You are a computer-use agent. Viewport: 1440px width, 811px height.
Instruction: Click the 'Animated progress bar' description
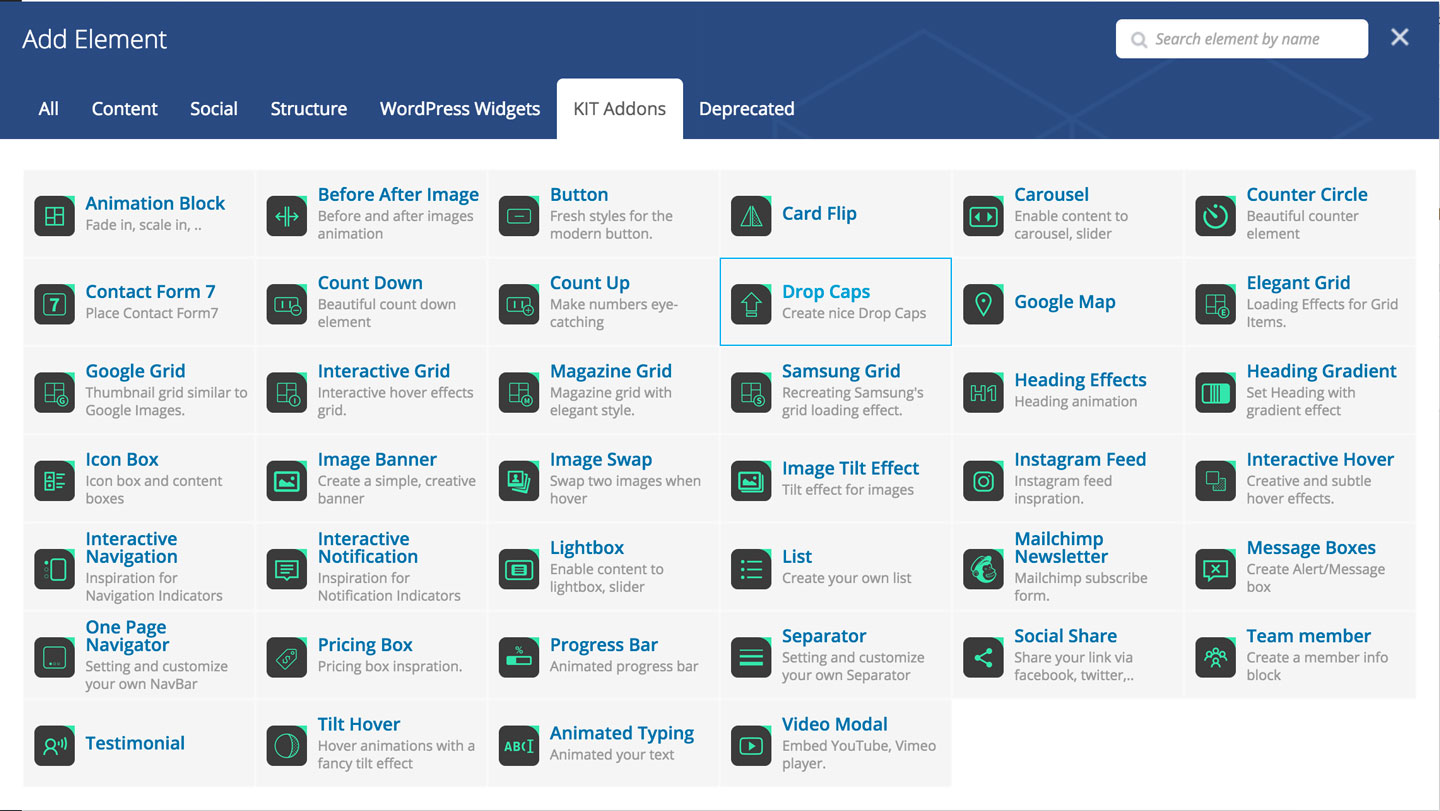(x=624, y=666)
